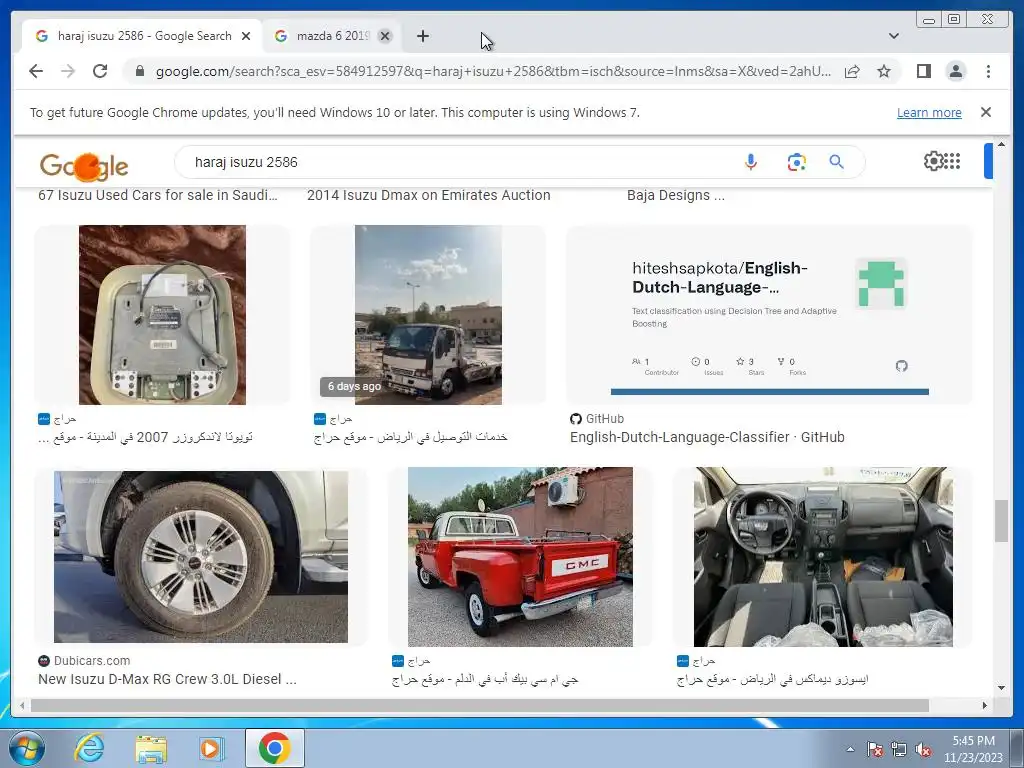The width and height of the screenshot is (1024, 768).
Task: Search by image with Google Lens
Action: 796,162
